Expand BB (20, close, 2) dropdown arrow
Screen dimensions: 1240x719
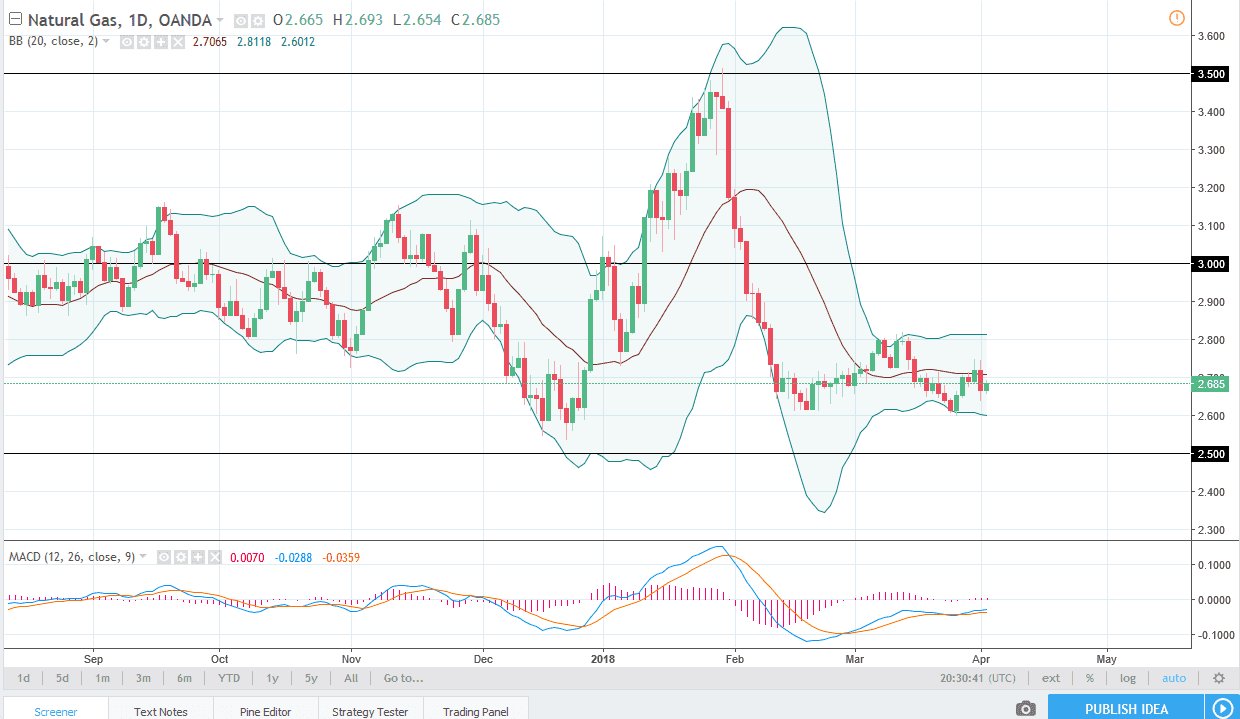(x=108, y=42)
